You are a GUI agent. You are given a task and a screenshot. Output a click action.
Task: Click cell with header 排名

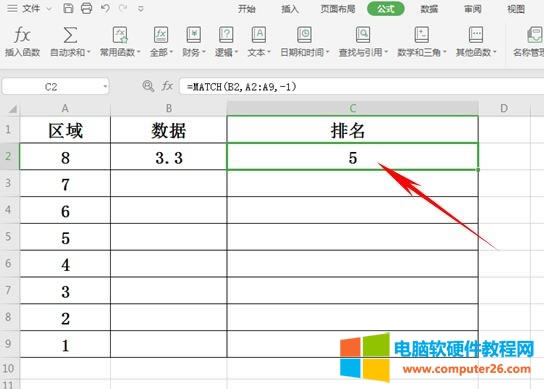352,129
